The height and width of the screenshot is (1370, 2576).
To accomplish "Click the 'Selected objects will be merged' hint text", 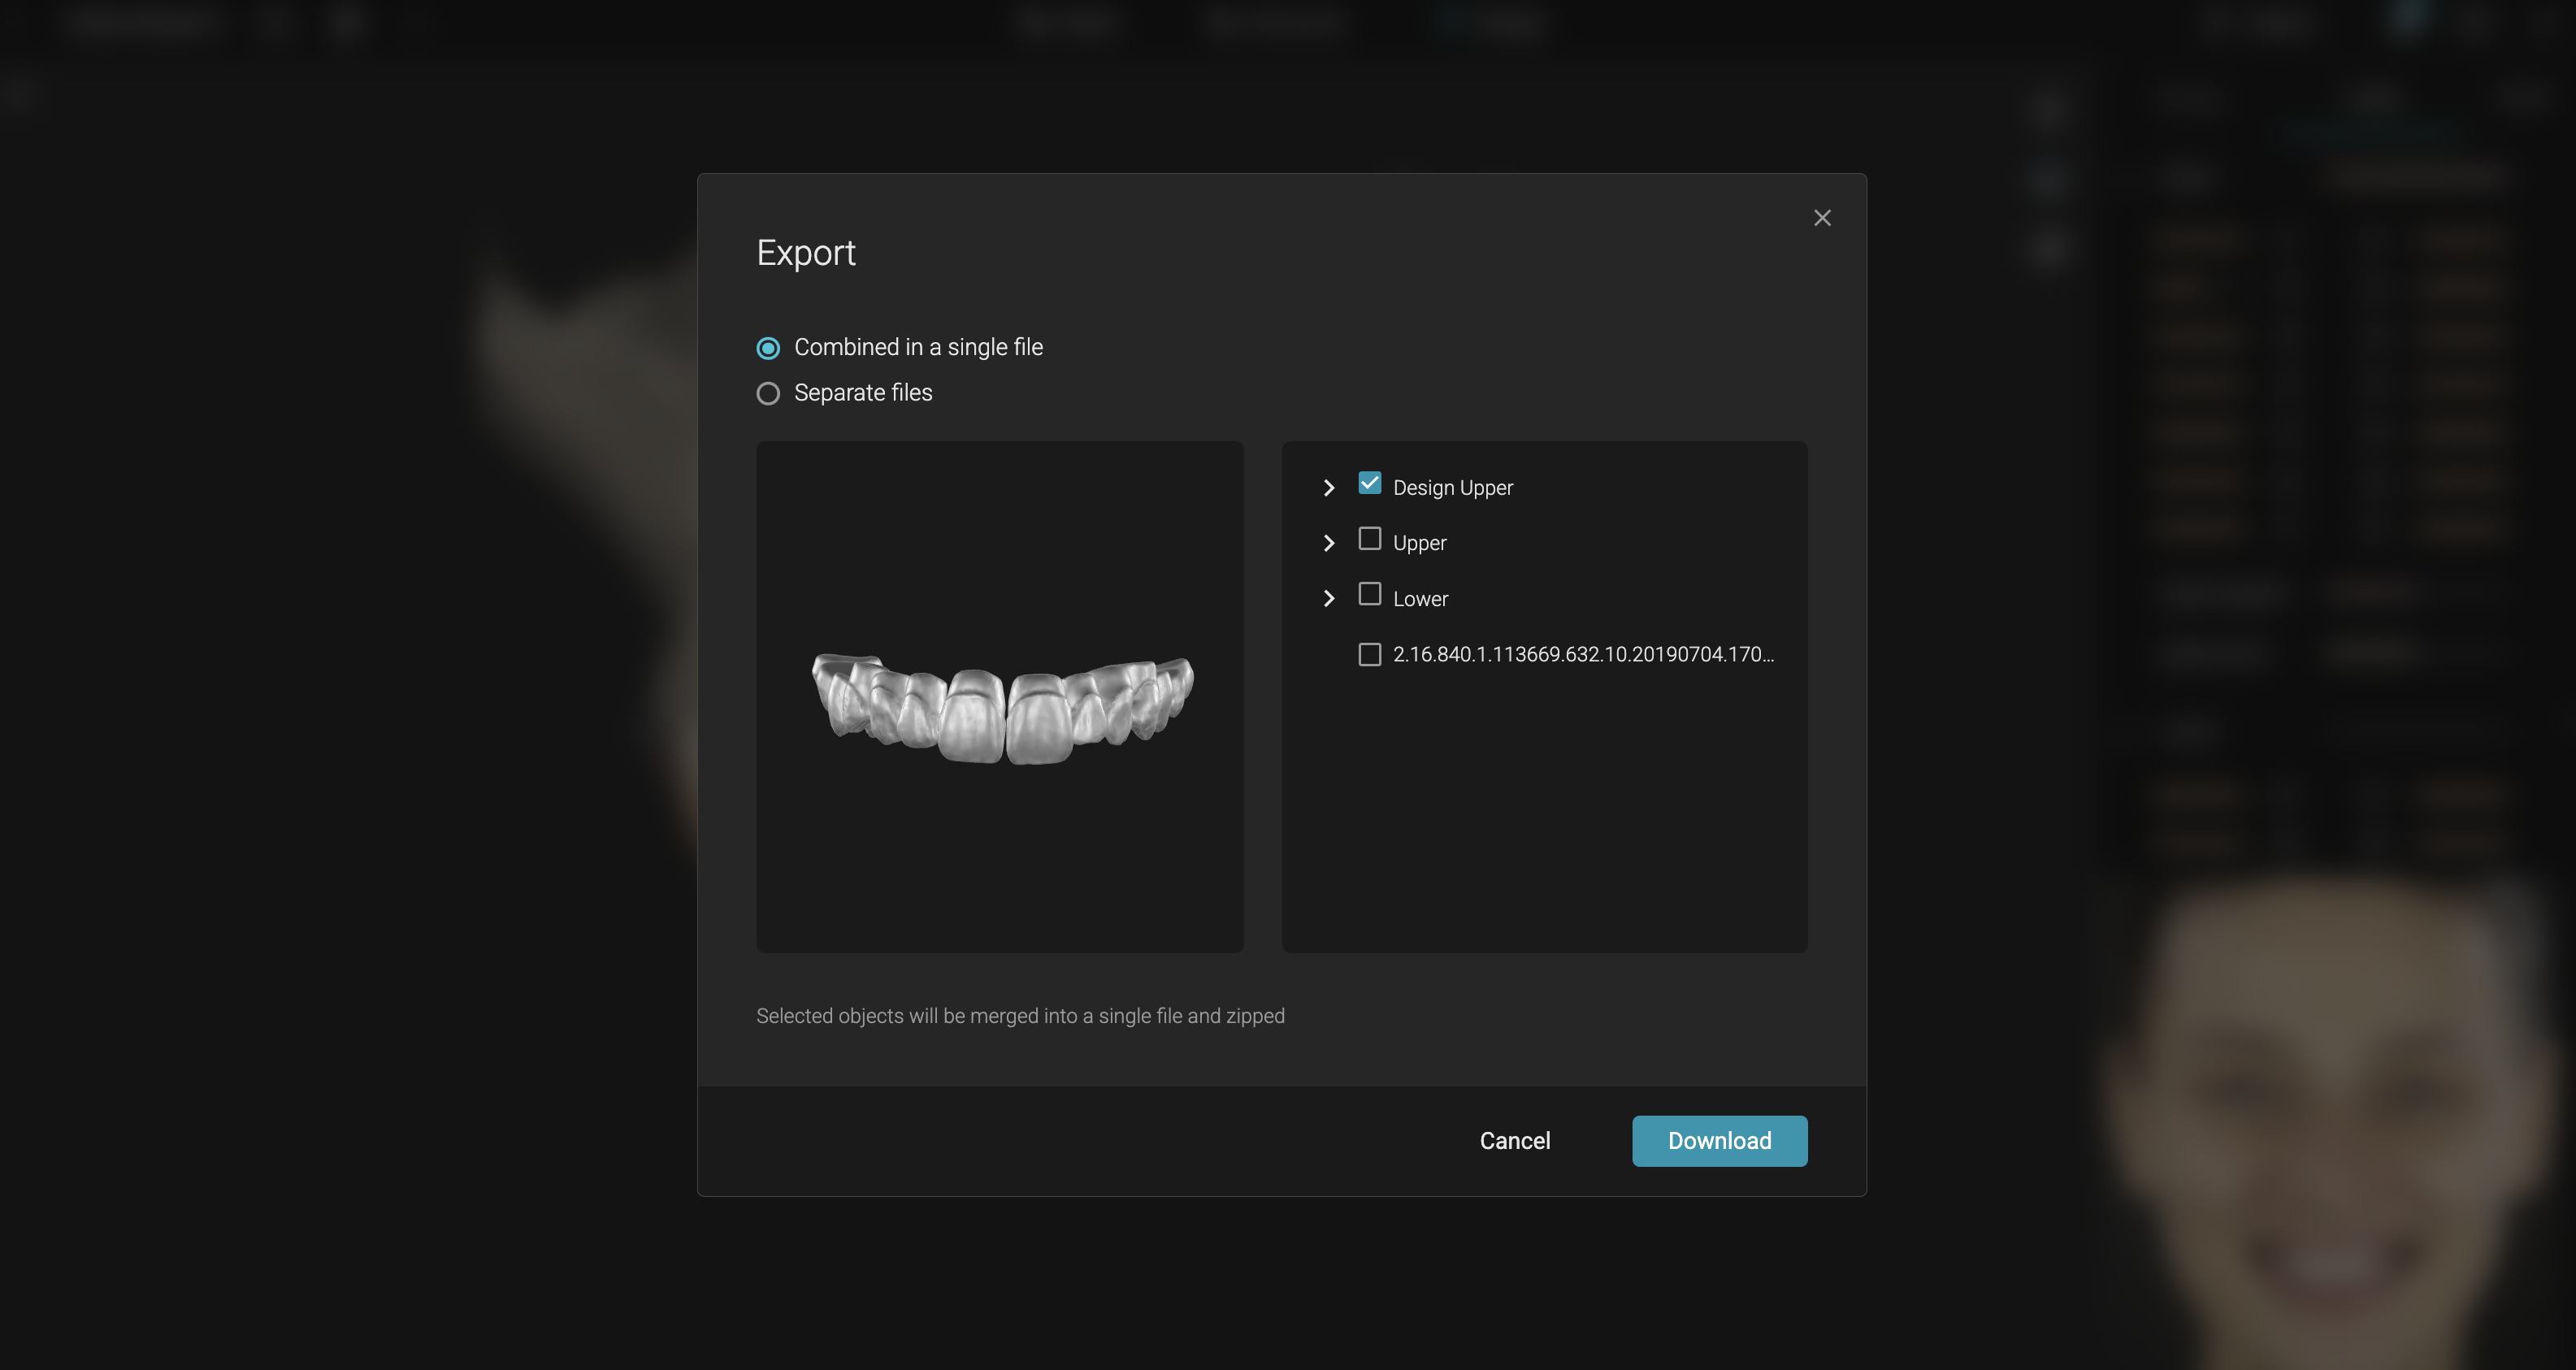I will [1020, 1016].
